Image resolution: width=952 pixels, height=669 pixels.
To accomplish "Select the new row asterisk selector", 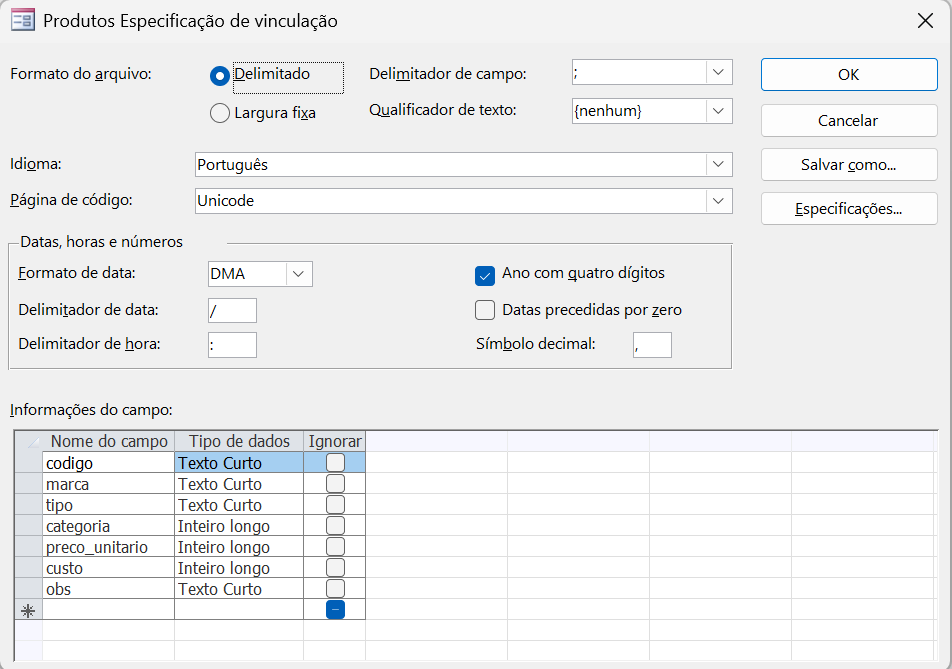I will point(28,610).
